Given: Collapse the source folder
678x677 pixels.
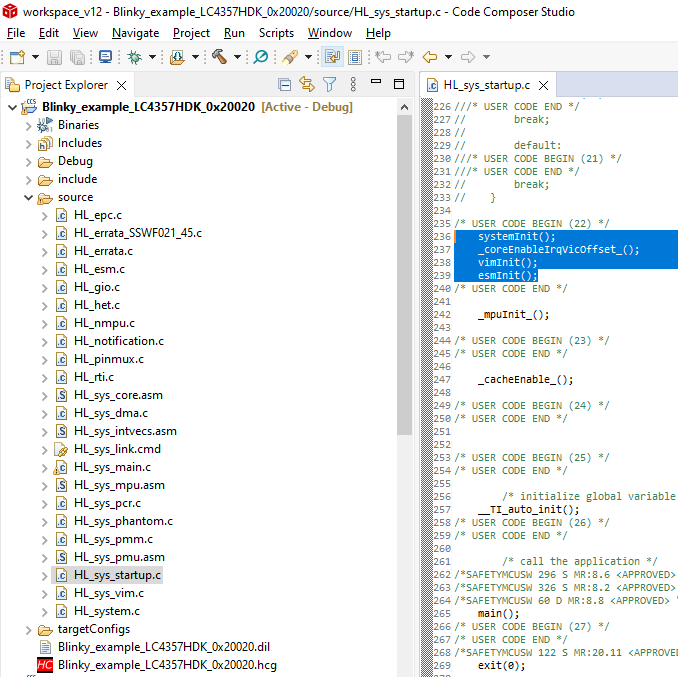Looking at the screenshot, I should pyautogui.click(x=29, y=198).
